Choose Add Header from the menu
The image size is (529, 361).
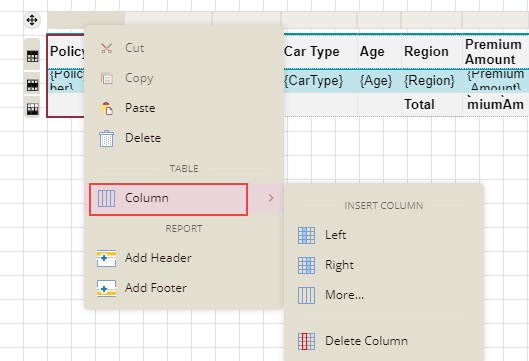click(x=184, y=258)
